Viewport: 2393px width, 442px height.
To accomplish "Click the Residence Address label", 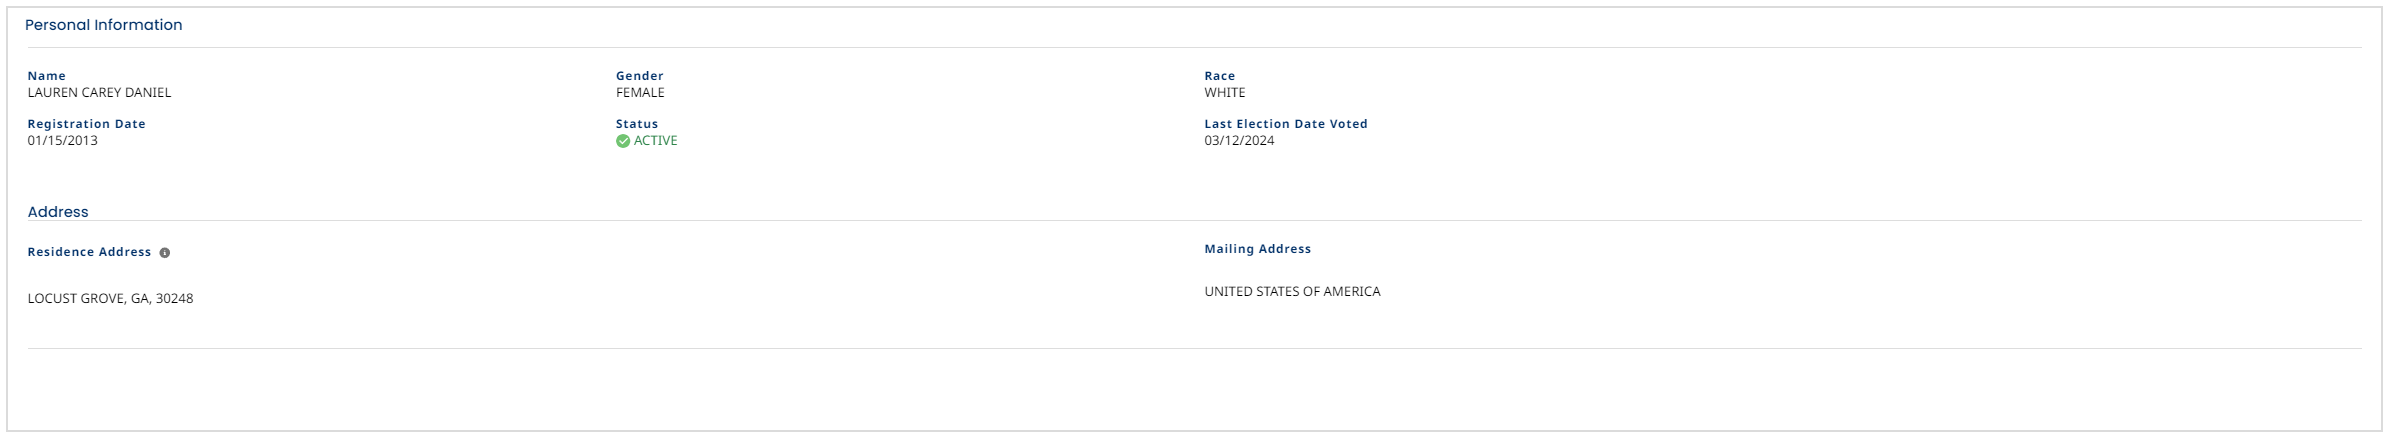I will pos(89,252).
